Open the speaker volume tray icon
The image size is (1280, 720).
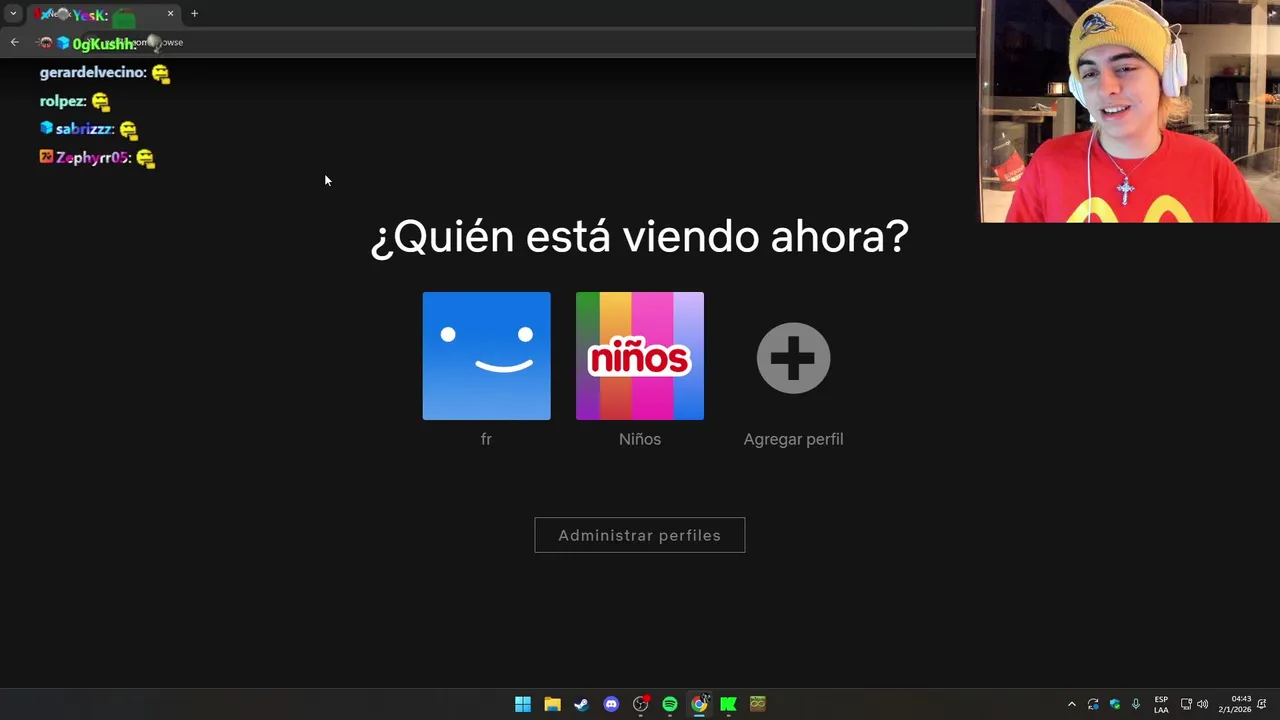pos(1203,704)
